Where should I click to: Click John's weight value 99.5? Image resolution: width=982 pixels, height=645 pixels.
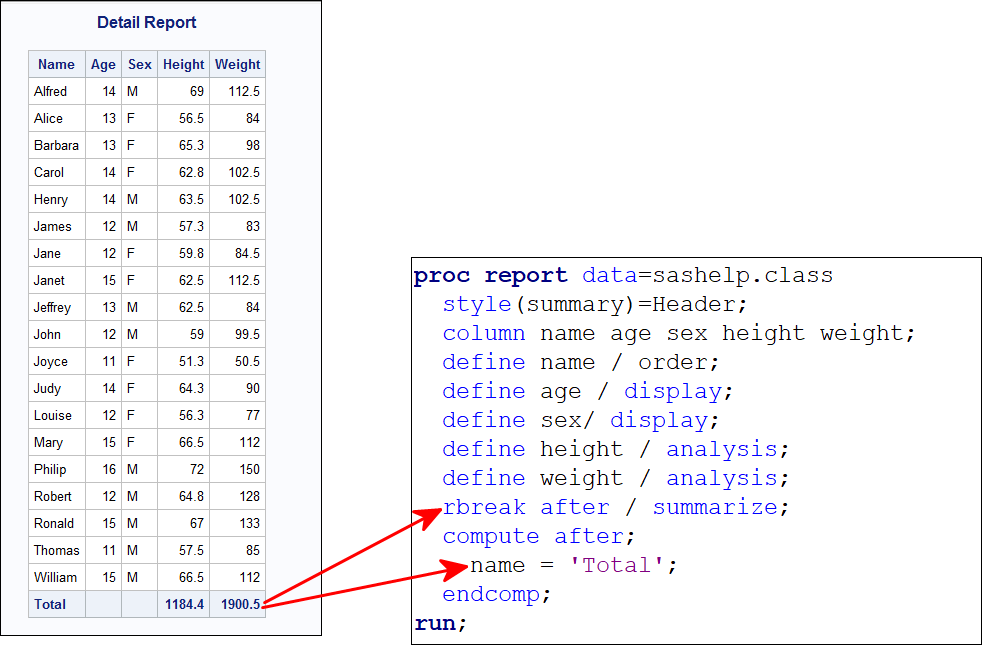(247, 334)
